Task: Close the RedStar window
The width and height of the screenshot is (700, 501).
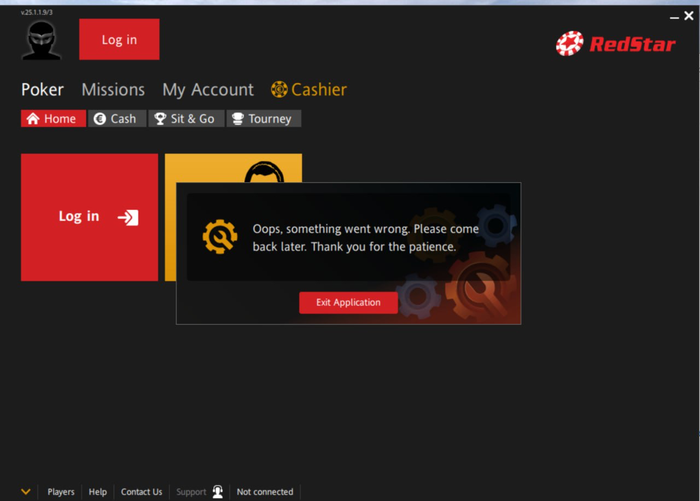Action: [x=689, y=16]
